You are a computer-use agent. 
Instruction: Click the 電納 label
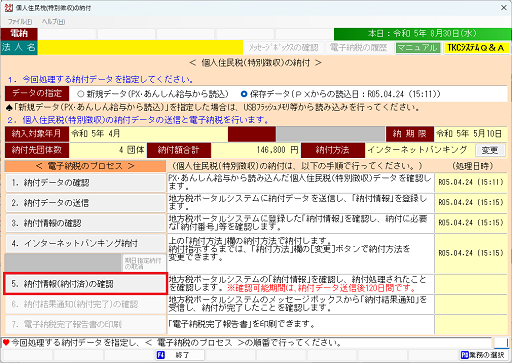[19, 34]
